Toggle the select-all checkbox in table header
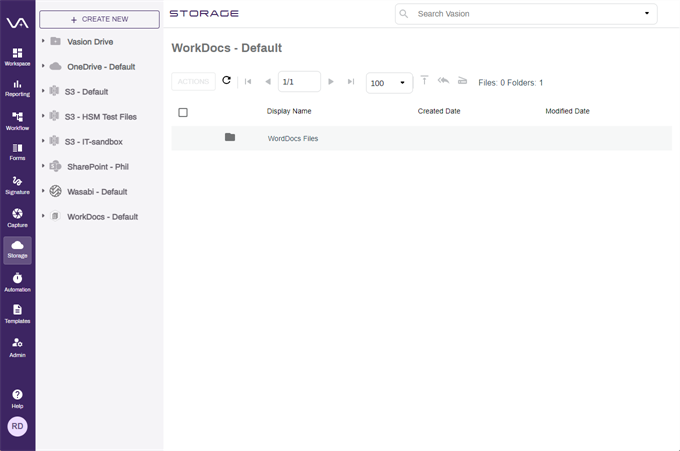This screenshot has width=680, height=451. pos(183,113)
